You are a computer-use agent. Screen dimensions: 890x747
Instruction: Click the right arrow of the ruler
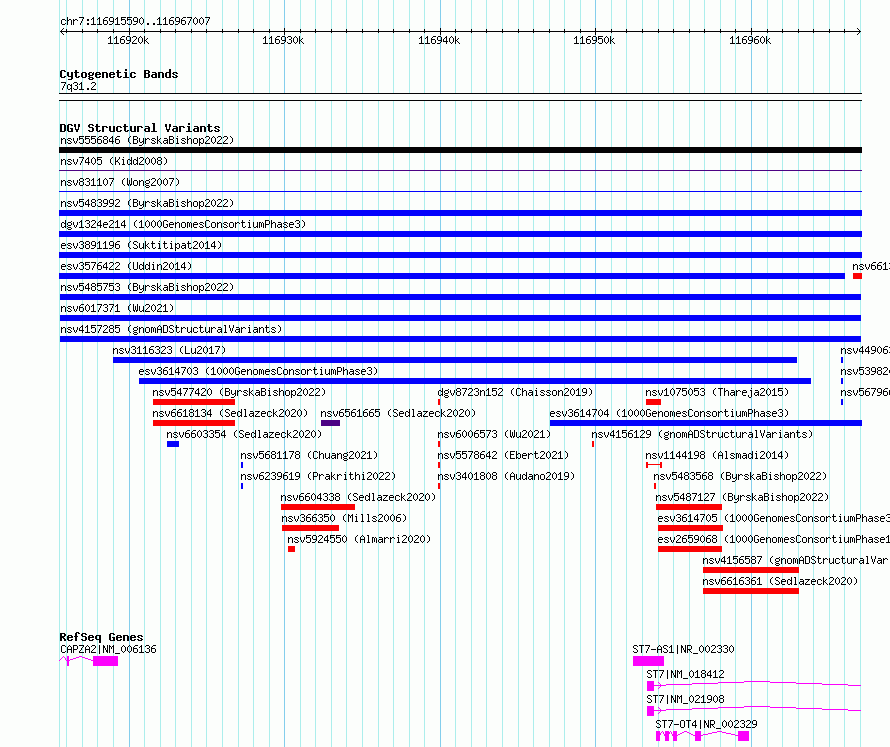859,31
